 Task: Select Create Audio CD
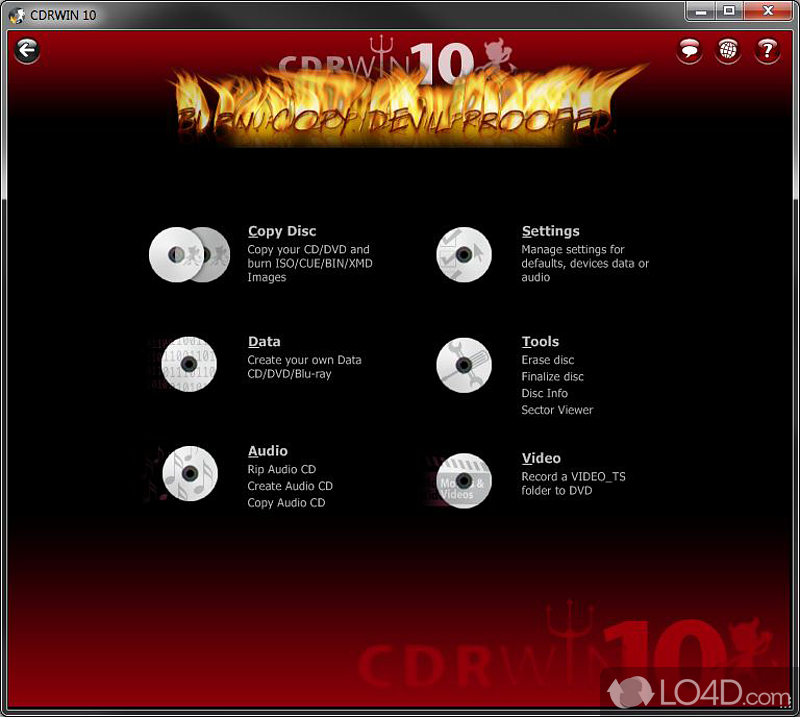coord(290,486)
